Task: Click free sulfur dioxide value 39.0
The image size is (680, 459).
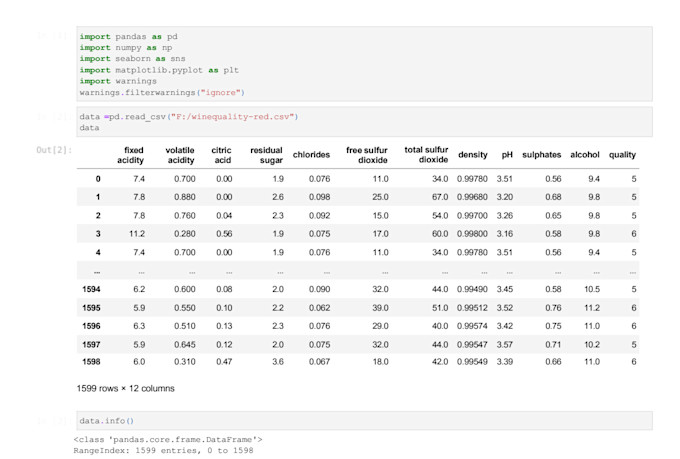Action: point(380,308)
